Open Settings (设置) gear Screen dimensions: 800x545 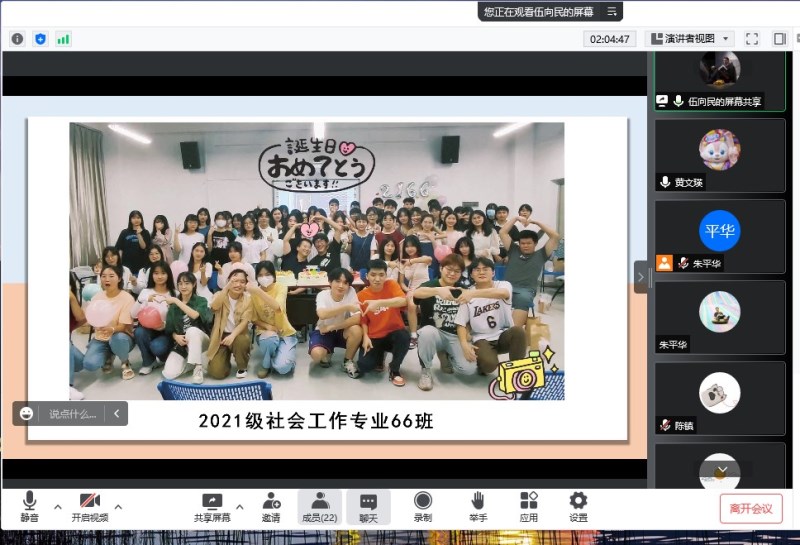click(x=578, y=507)
